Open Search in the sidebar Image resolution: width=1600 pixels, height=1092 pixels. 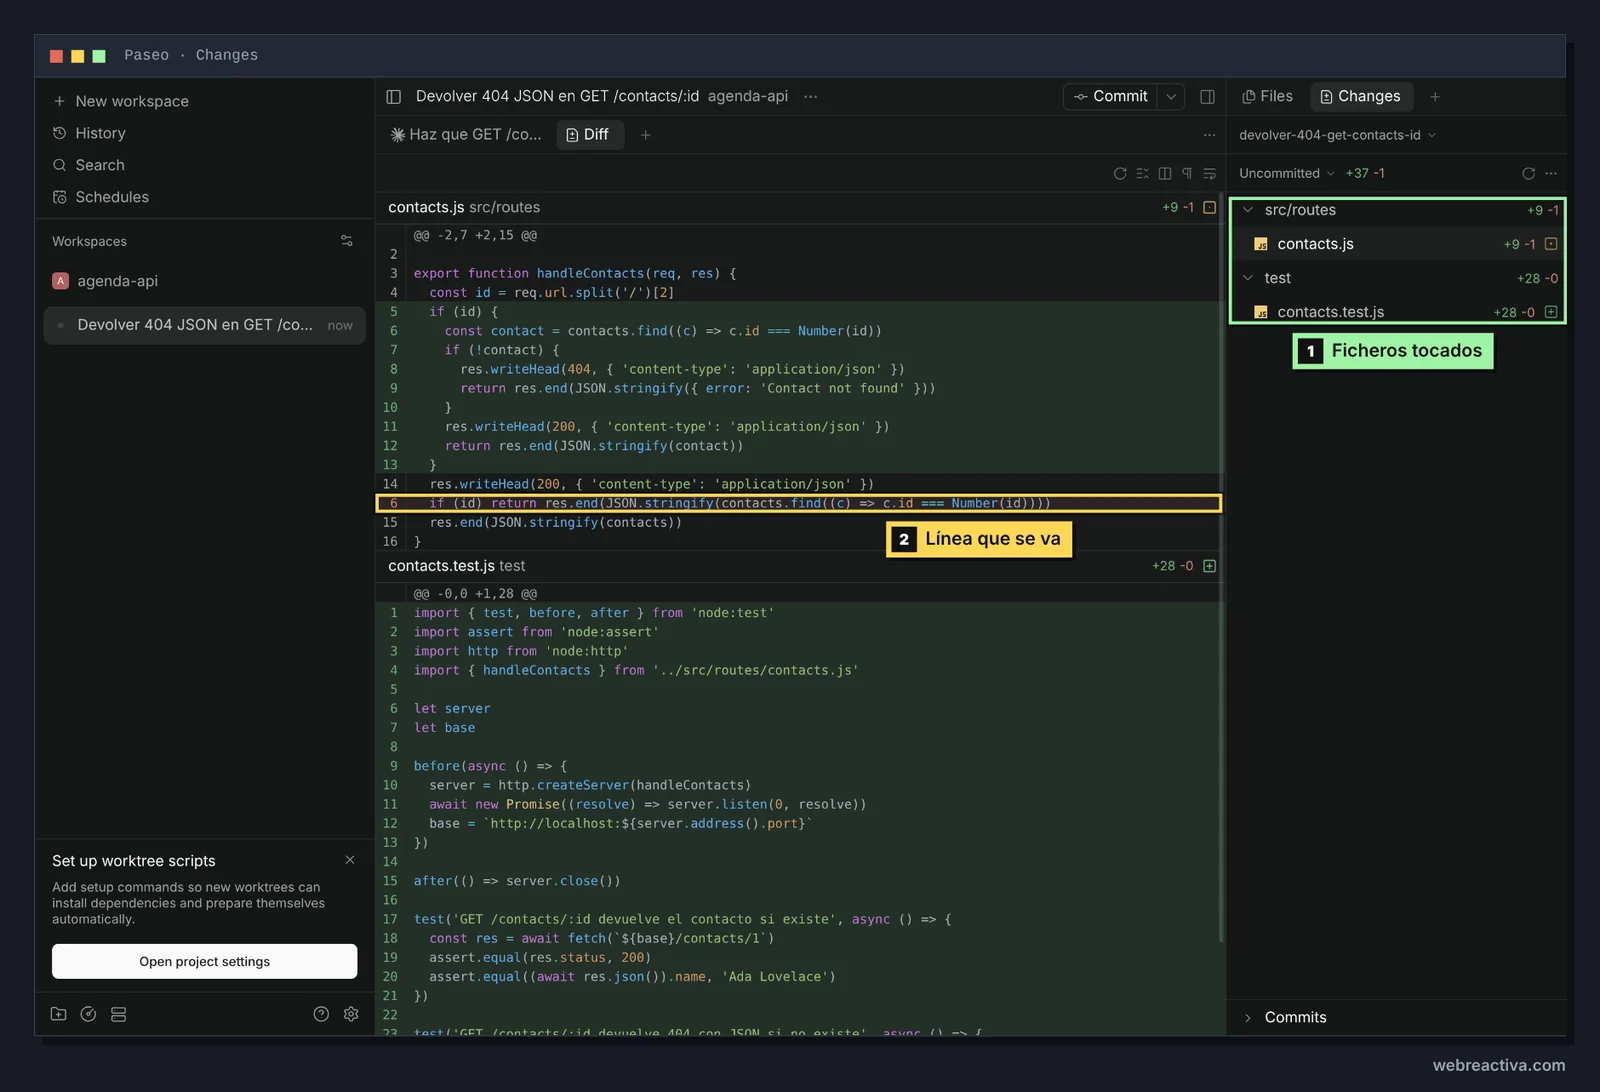pyautogui.click(x=88, y=165)
